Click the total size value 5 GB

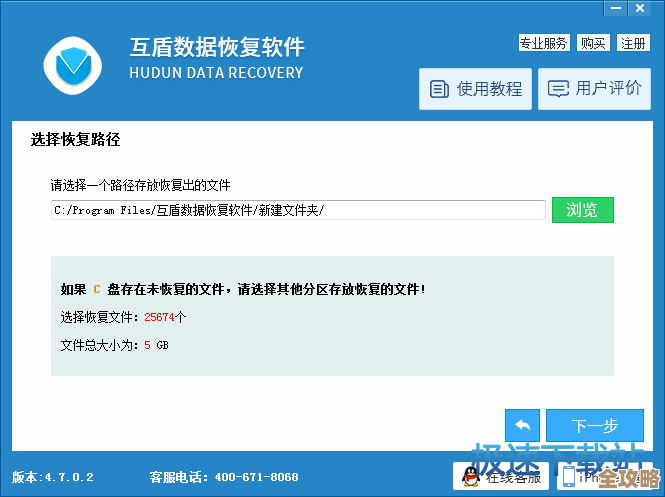[x=156, y=345]
